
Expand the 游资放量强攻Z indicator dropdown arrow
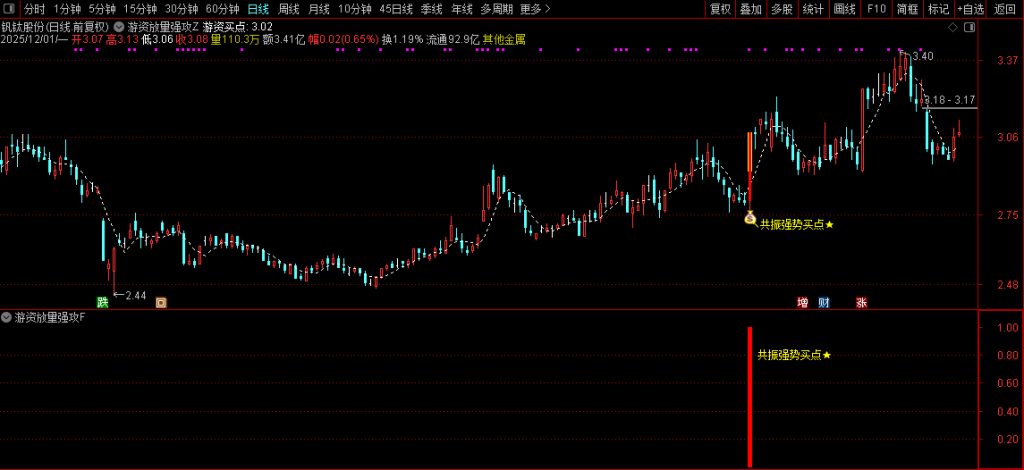(x=119, y=27)
